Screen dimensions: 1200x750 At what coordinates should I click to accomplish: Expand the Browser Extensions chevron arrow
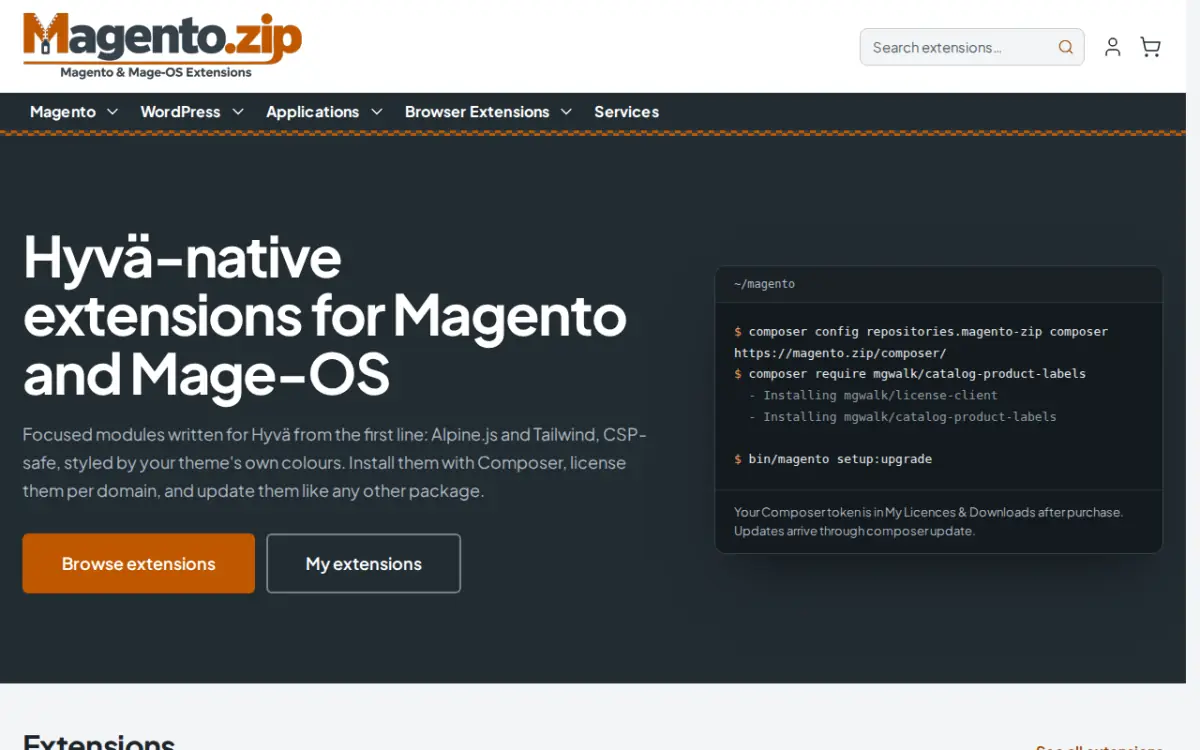(566, 112)
